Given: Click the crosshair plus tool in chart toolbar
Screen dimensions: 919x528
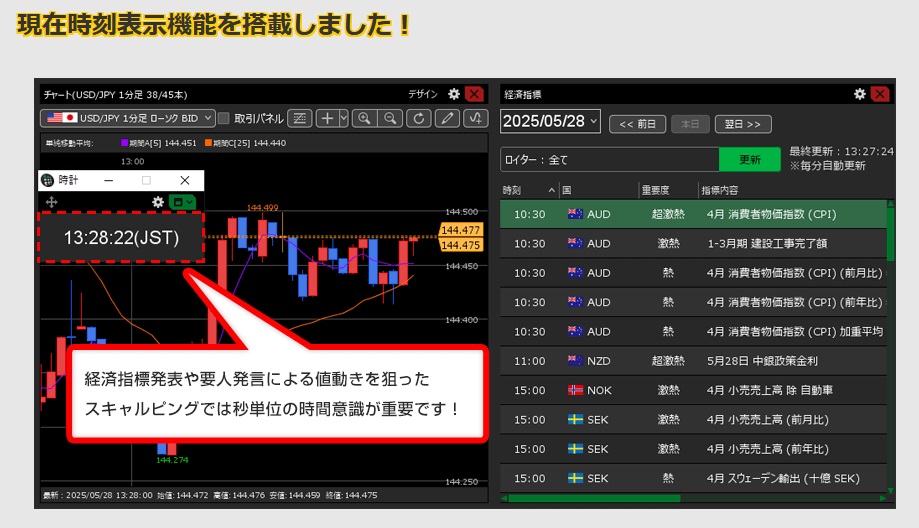Looking at the screenshot, I should pos(327,118).
